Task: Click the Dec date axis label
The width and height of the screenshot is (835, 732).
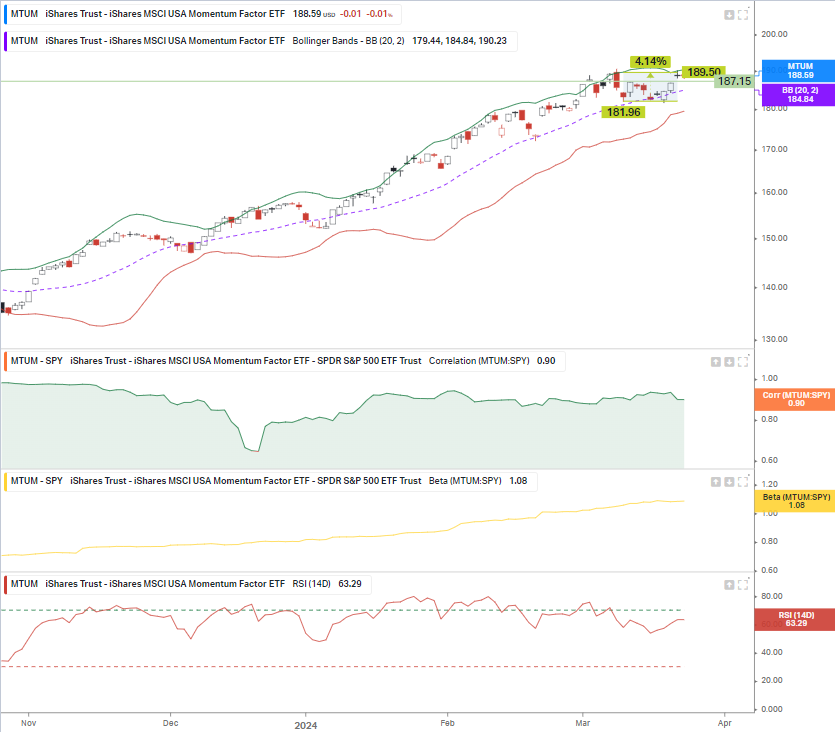Action: click(x=170, y=723)
